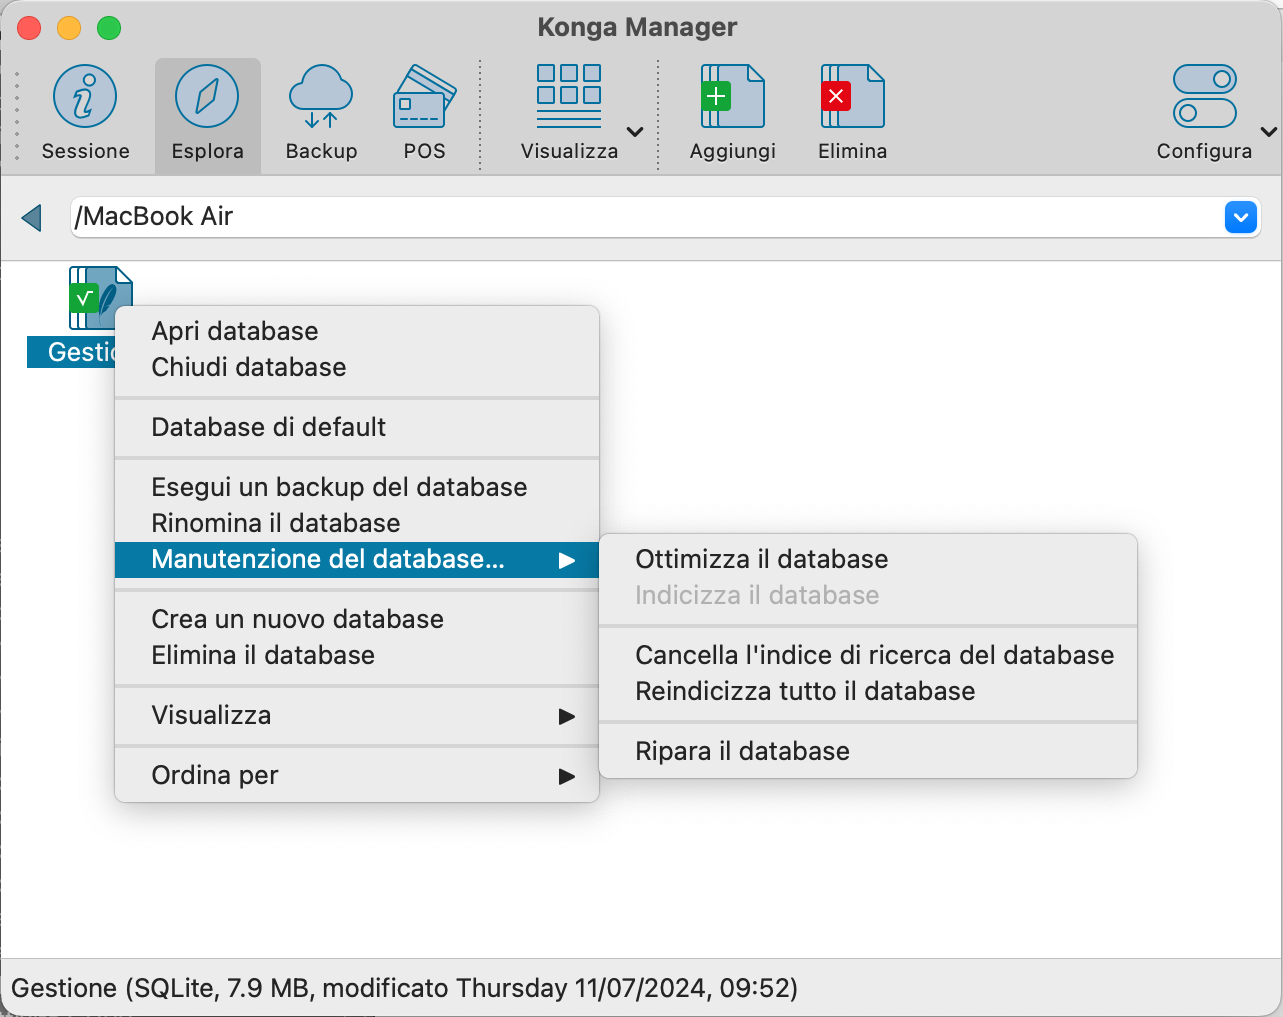The image size is (1283, 1017).
Task: Click the blue back arrow
Action: [32, 217]
